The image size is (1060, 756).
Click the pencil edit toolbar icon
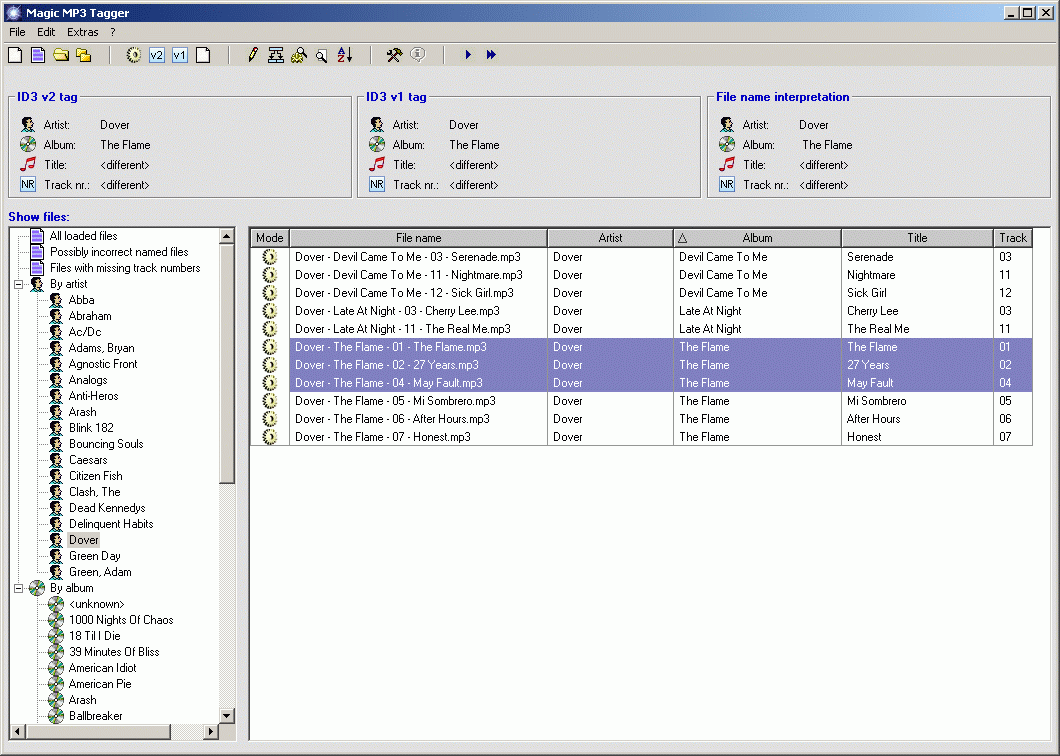pos(253,55)
